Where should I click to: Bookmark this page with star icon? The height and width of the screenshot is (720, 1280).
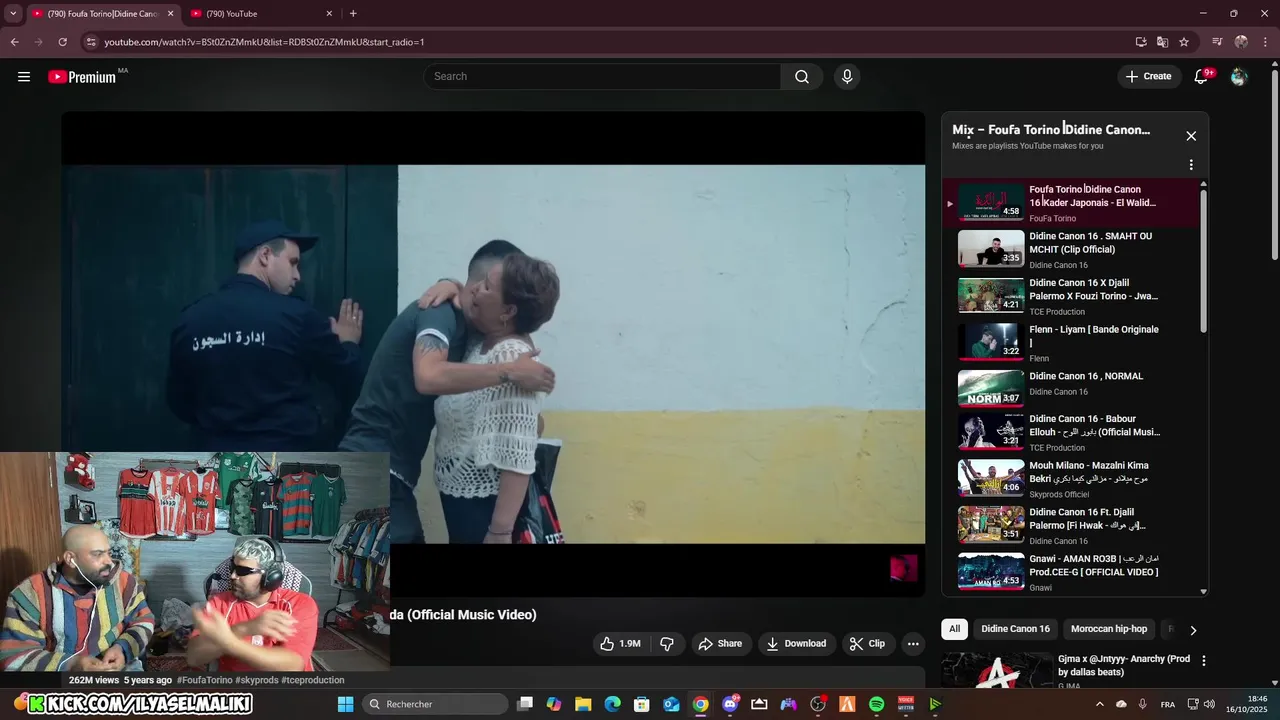(x=1184, y=42)
